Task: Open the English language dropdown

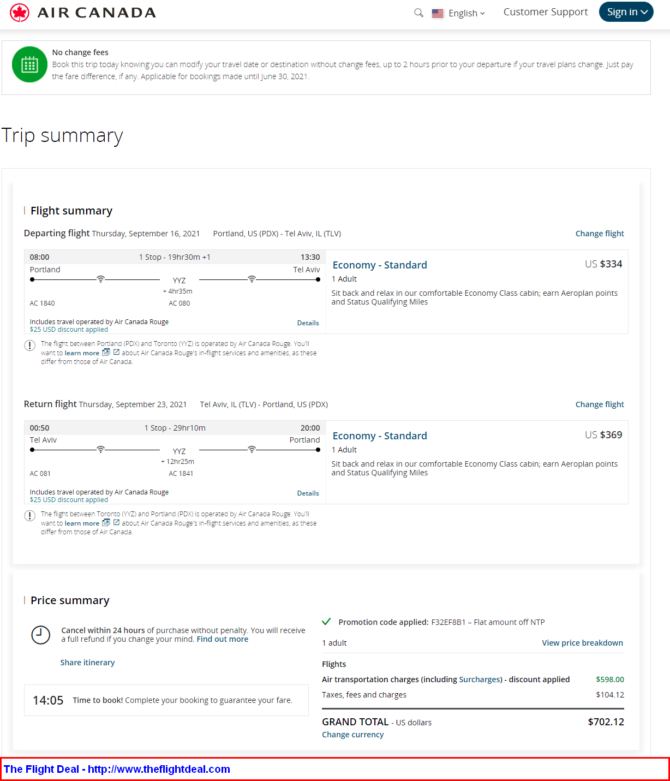Action: coord(466,13)
